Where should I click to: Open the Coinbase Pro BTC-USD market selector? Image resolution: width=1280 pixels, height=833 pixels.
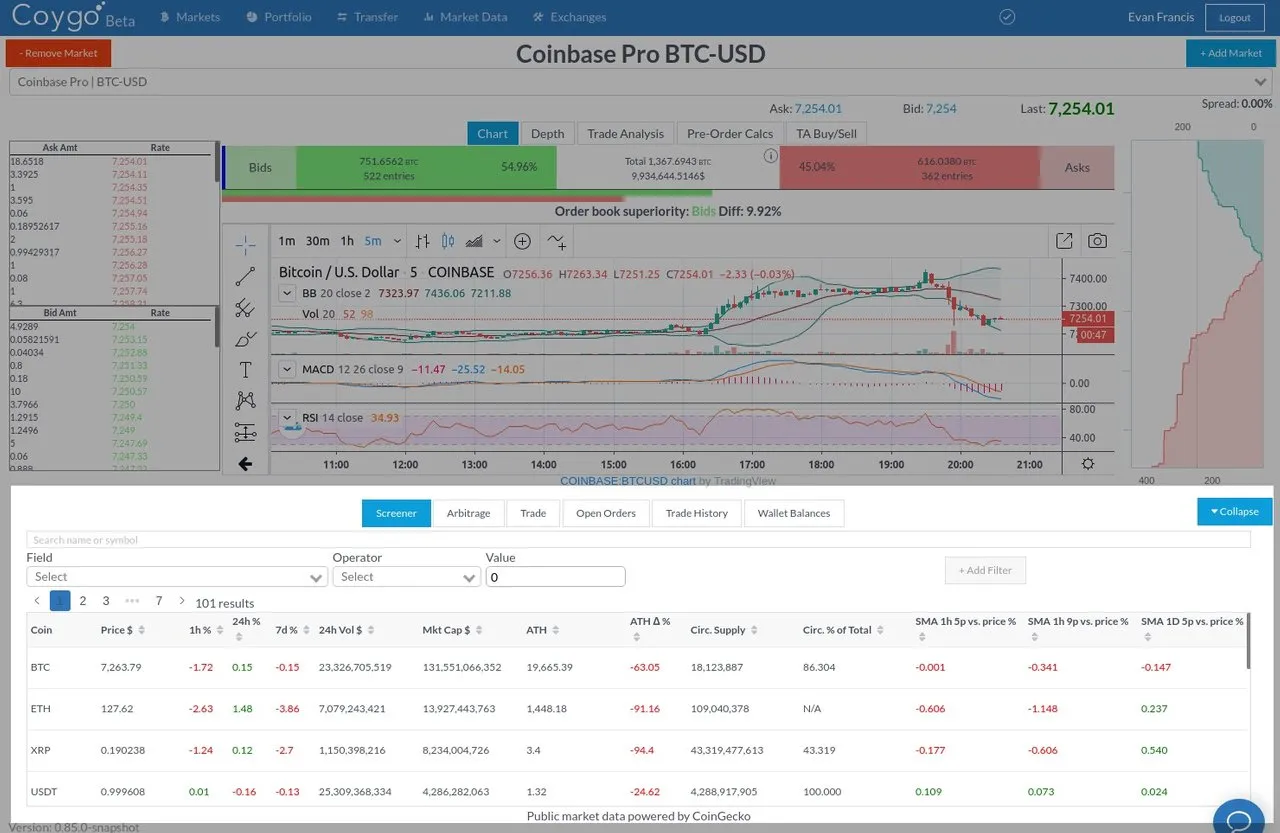point(640,82)
